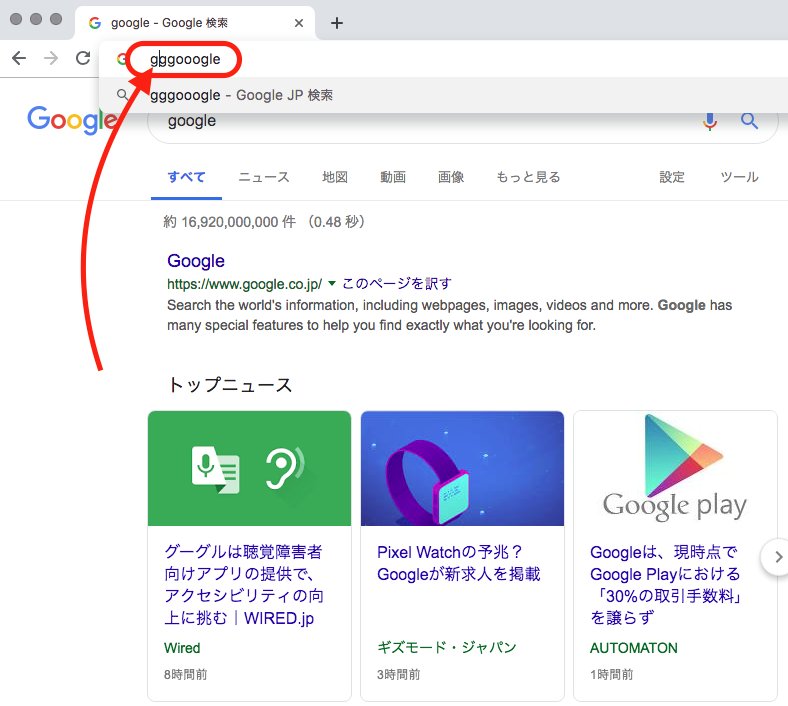Click the 'AUTOMATON' source label
The width and height of the screenshot is (788, 706).
[633, 648]
